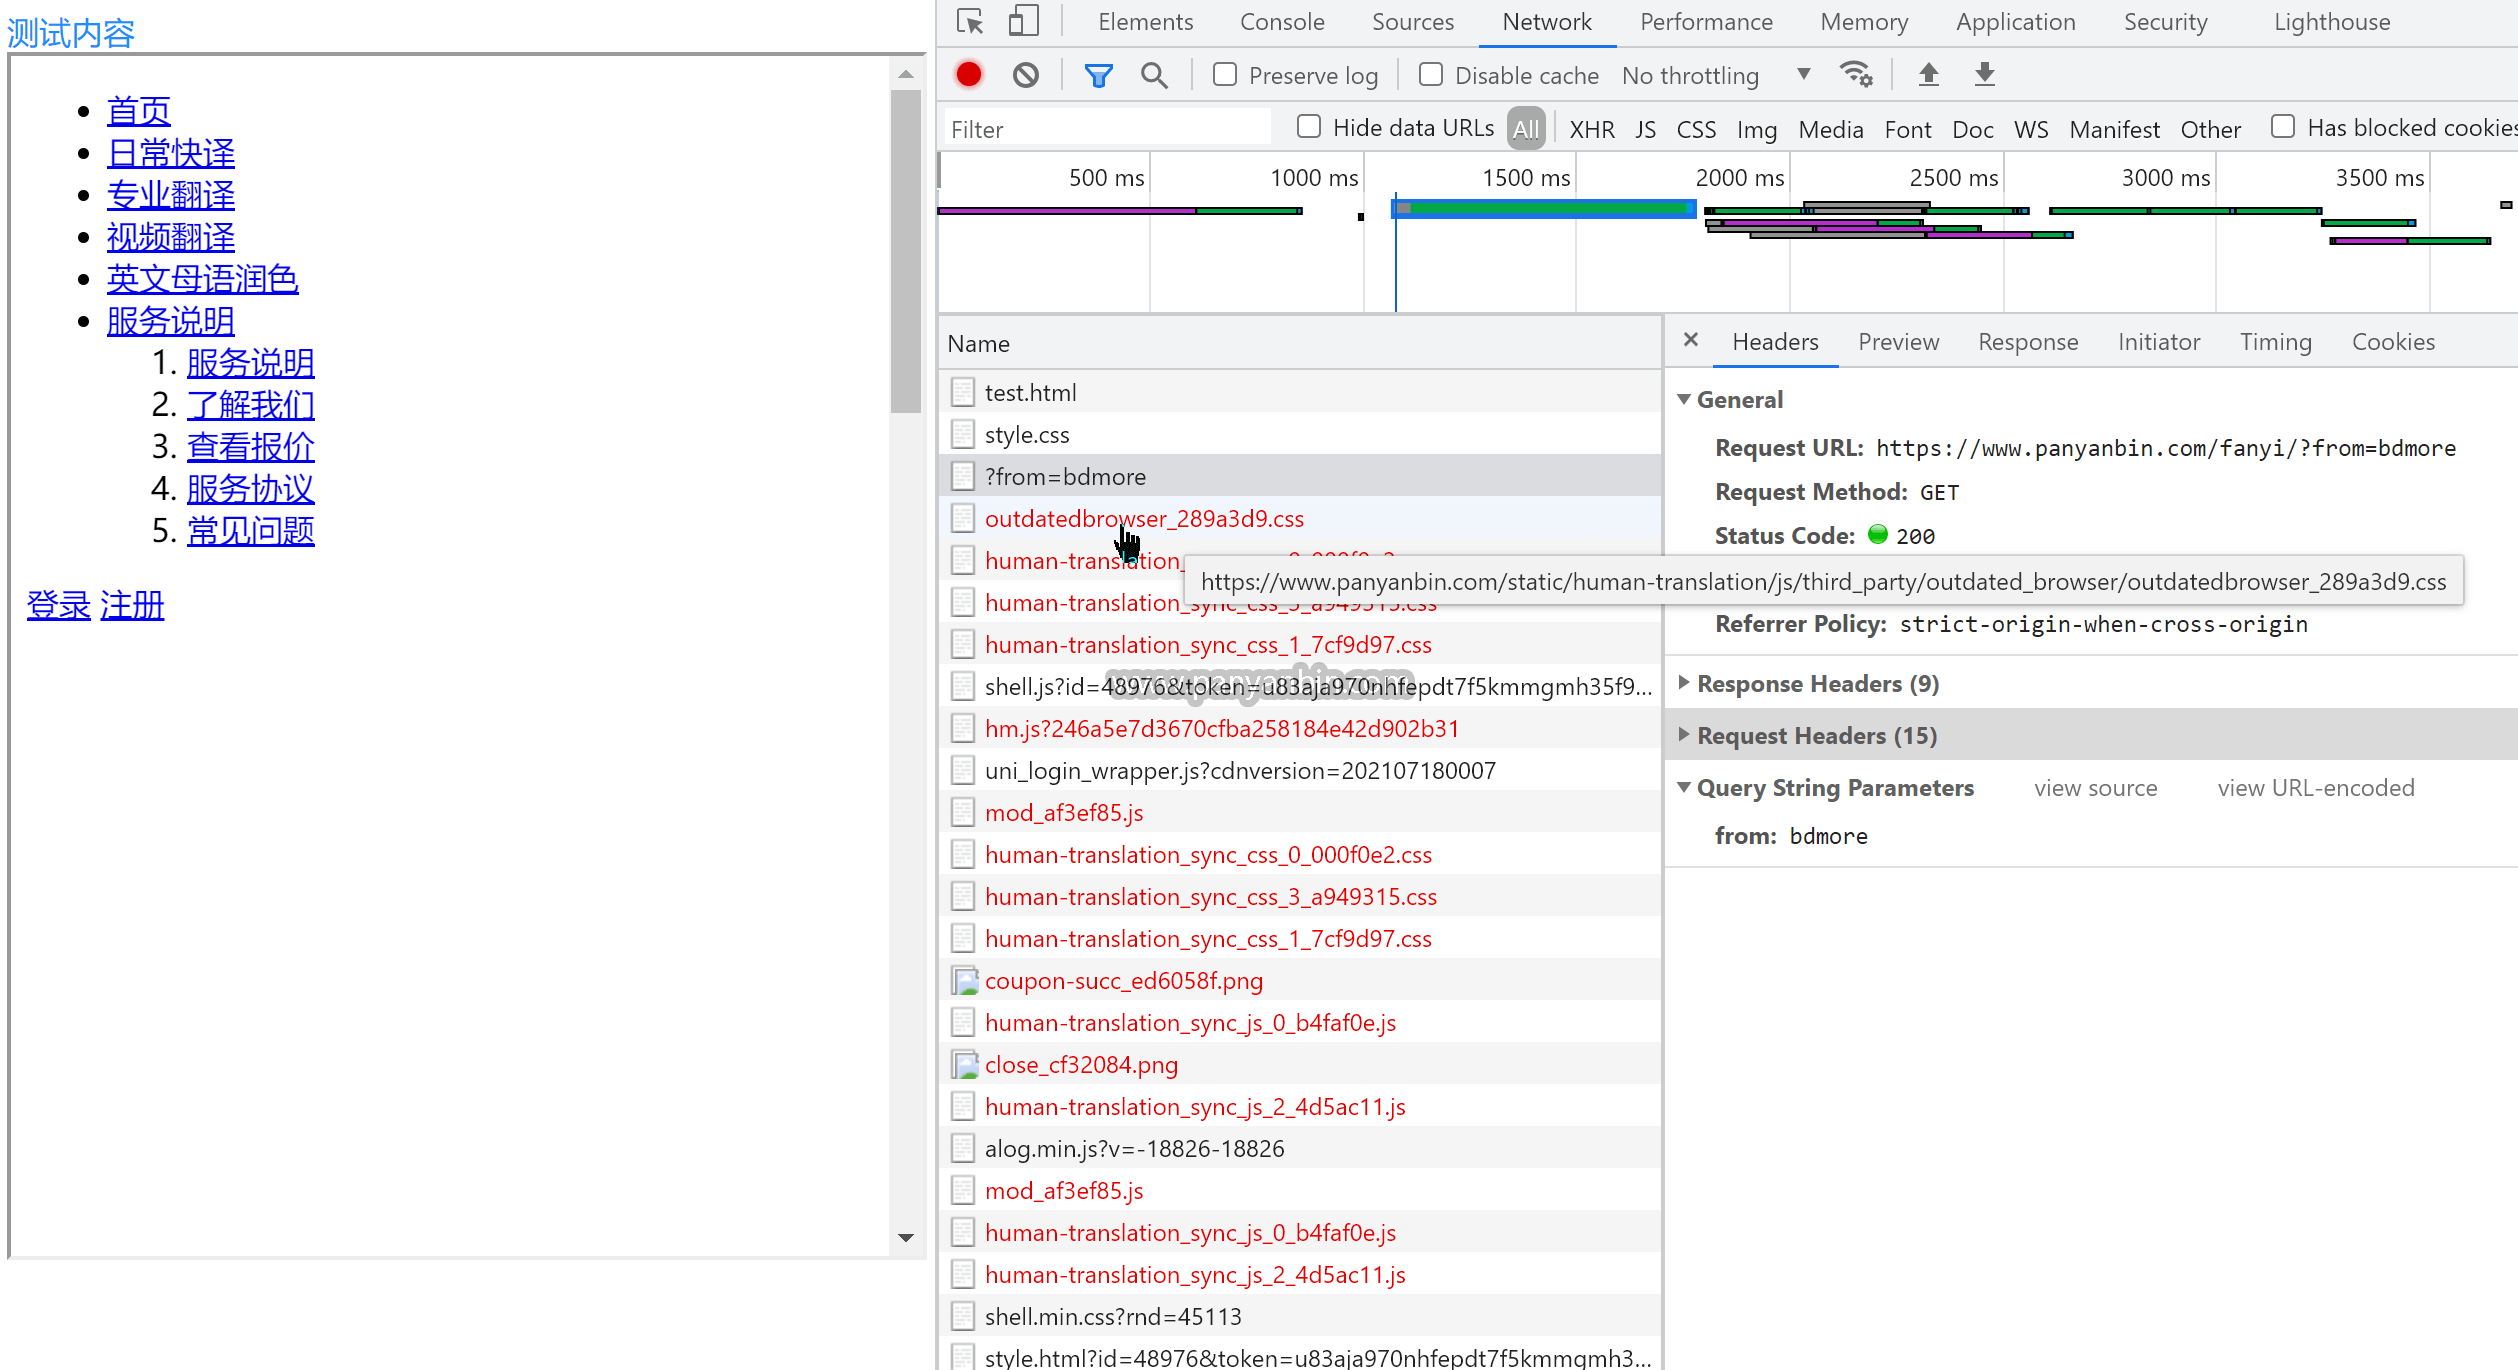Image resolution: width=2518 pixels, height=1370 pixels.
Task: Click file icon next to test.html
Action: tap(962, 392)
